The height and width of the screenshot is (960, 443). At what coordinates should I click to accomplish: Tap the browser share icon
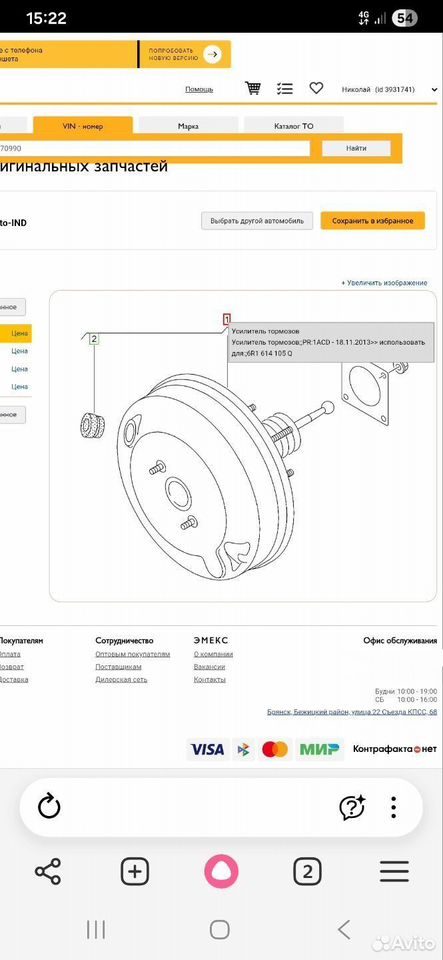point(48,871)
